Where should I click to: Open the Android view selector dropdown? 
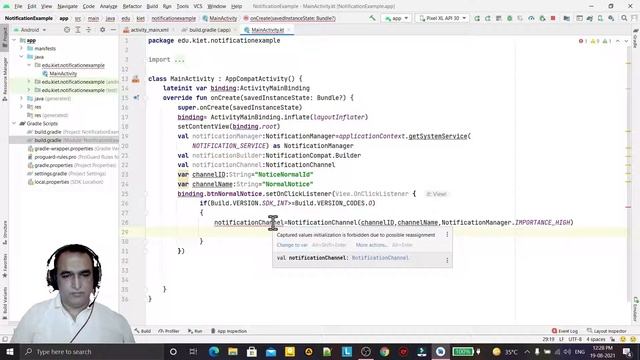[30, 30]
